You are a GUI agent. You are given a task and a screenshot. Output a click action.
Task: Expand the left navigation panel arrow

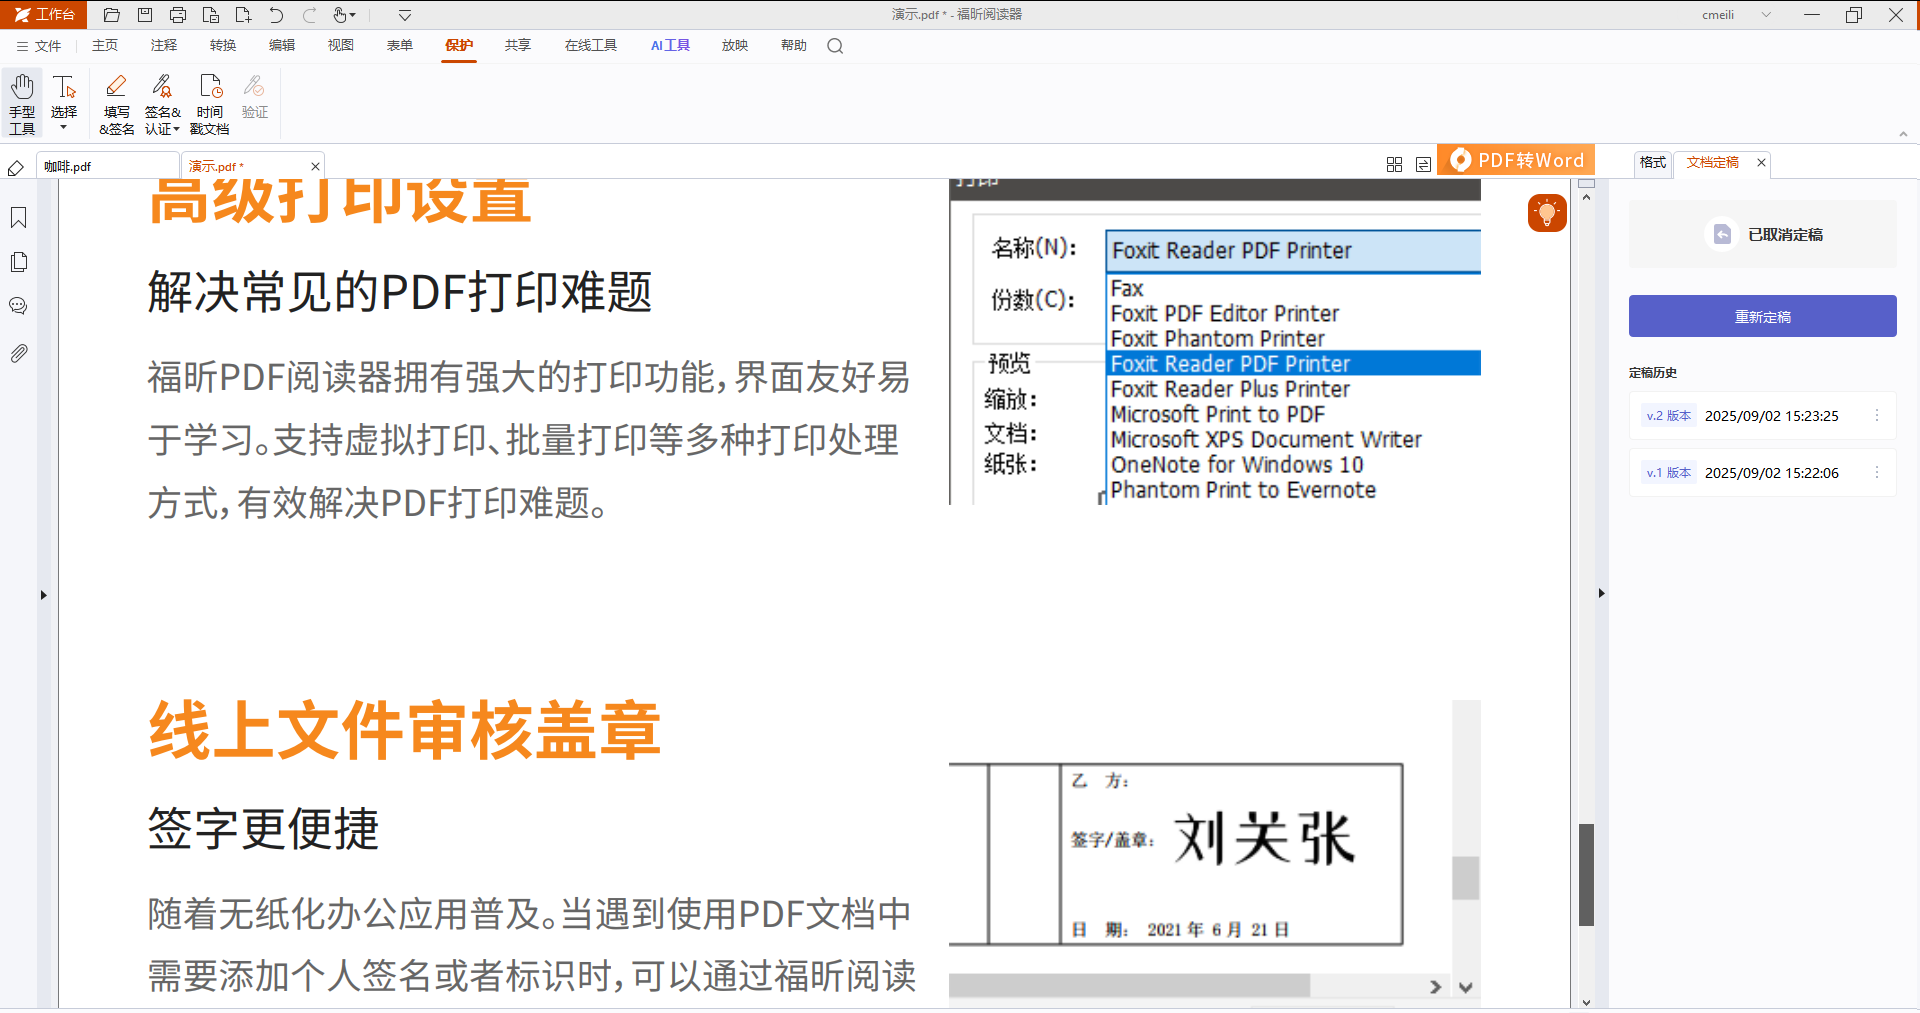click(x=43, y=595)
